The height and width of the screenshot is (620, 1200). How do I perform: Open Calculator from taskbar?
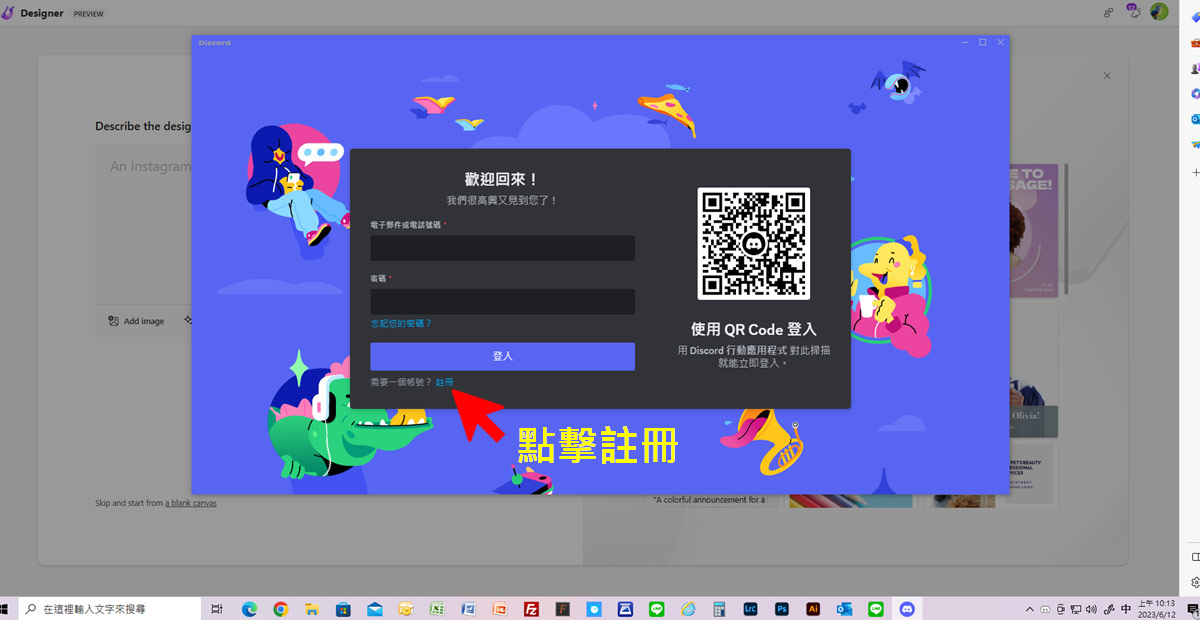[x=719, y=608]
